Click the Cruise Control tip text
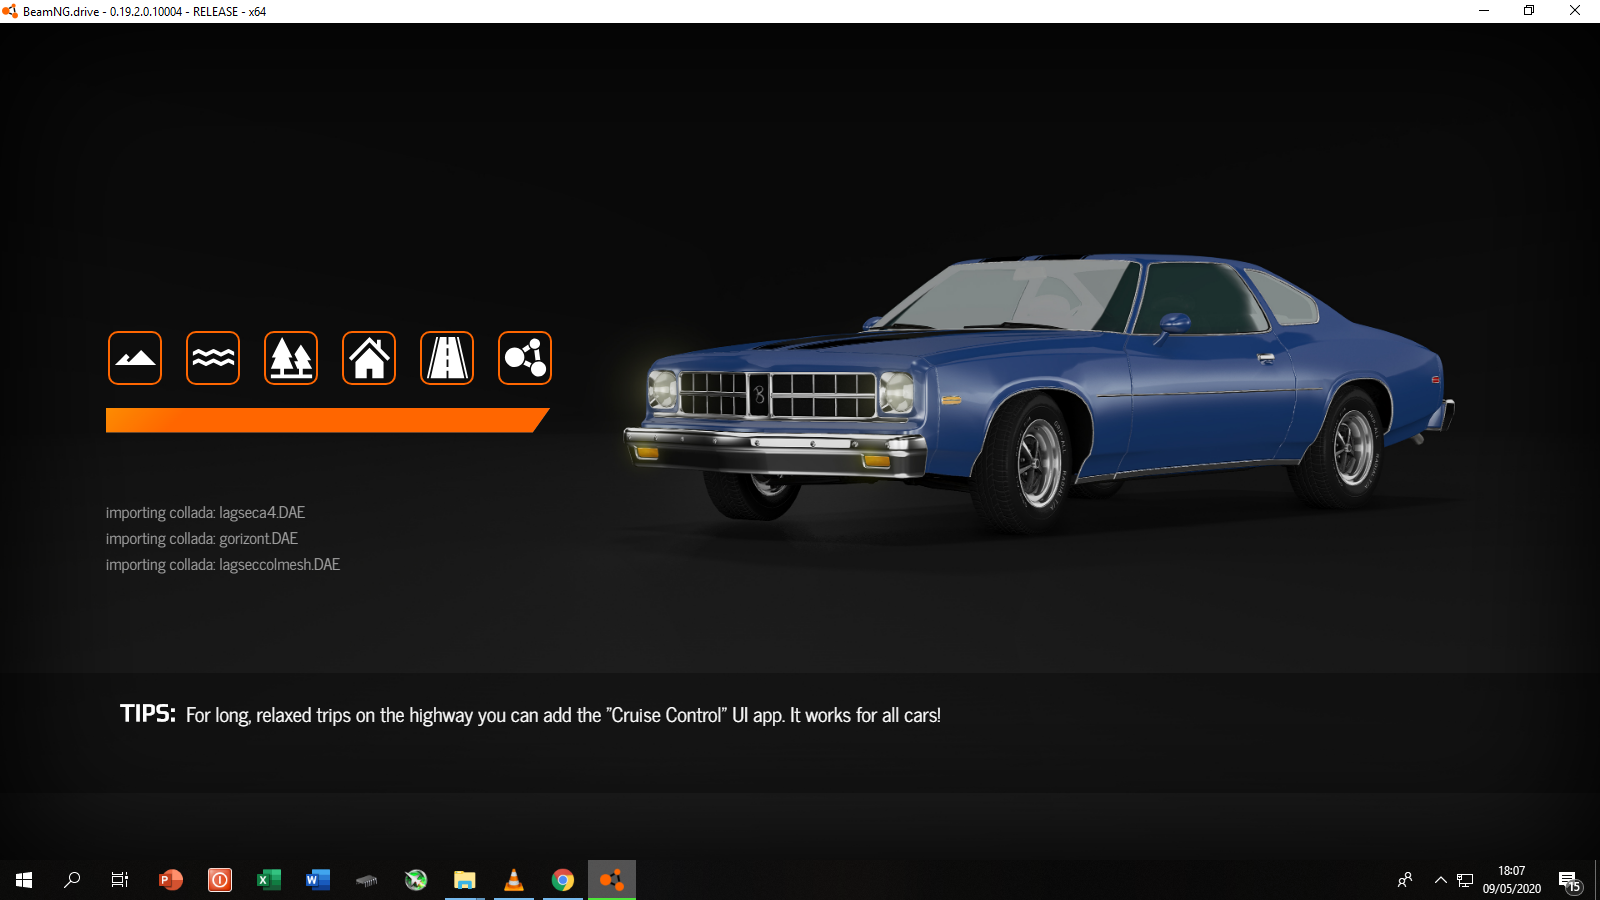 563,715
